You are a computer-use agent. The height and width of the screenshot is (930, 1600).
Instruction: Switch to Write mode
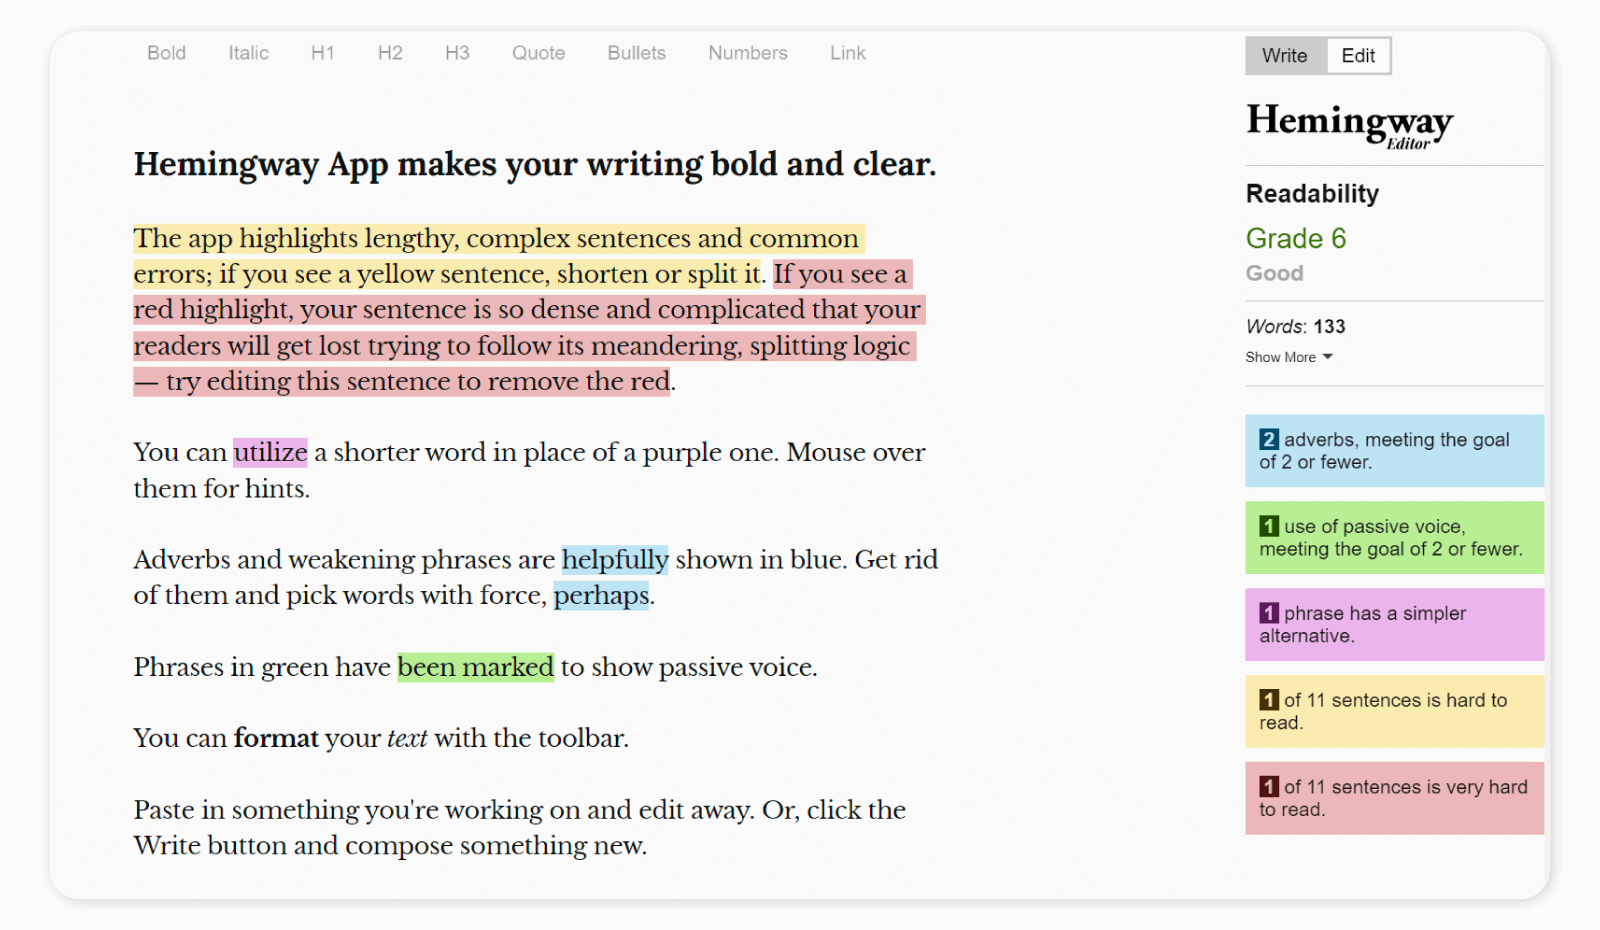(x=1285, y=55)
